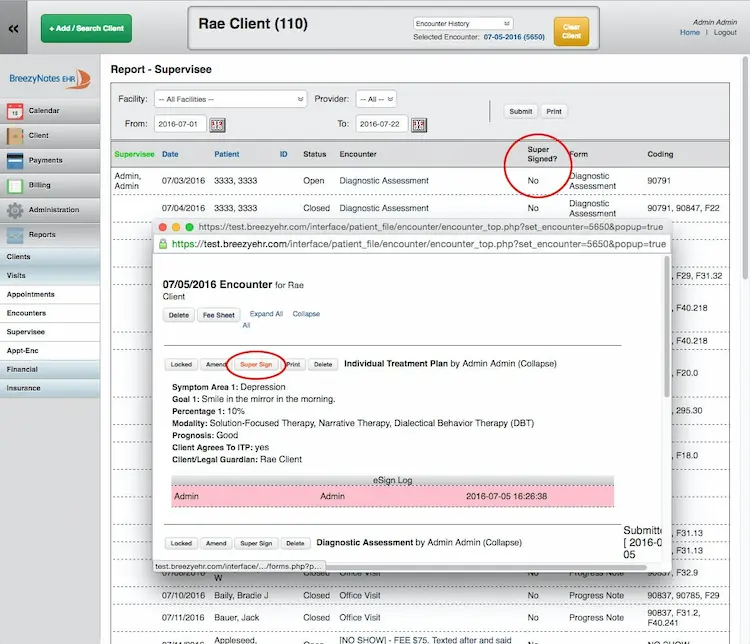Open Financial reports section

click(x=50, y=369)
